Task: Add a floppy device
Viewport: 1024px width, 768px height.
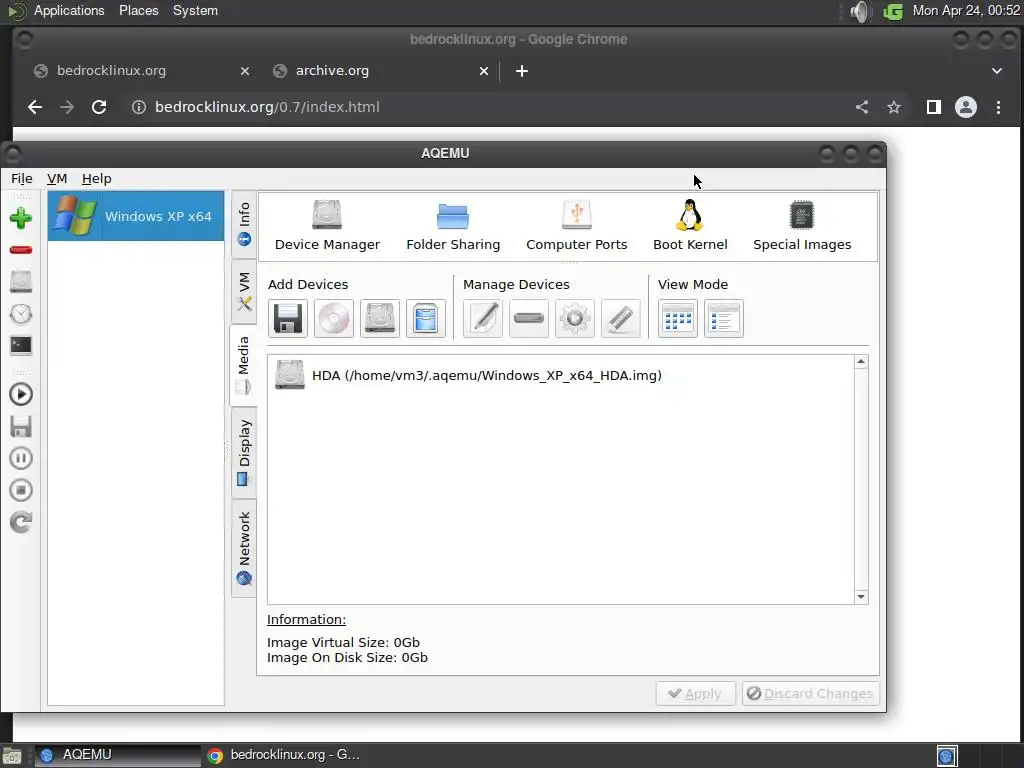Action: click(287, 319)
